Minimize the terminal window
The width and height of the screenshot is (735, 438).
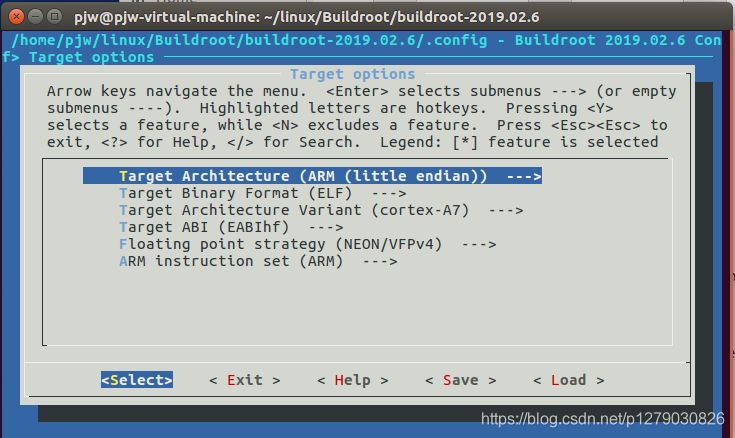[36, 17]
